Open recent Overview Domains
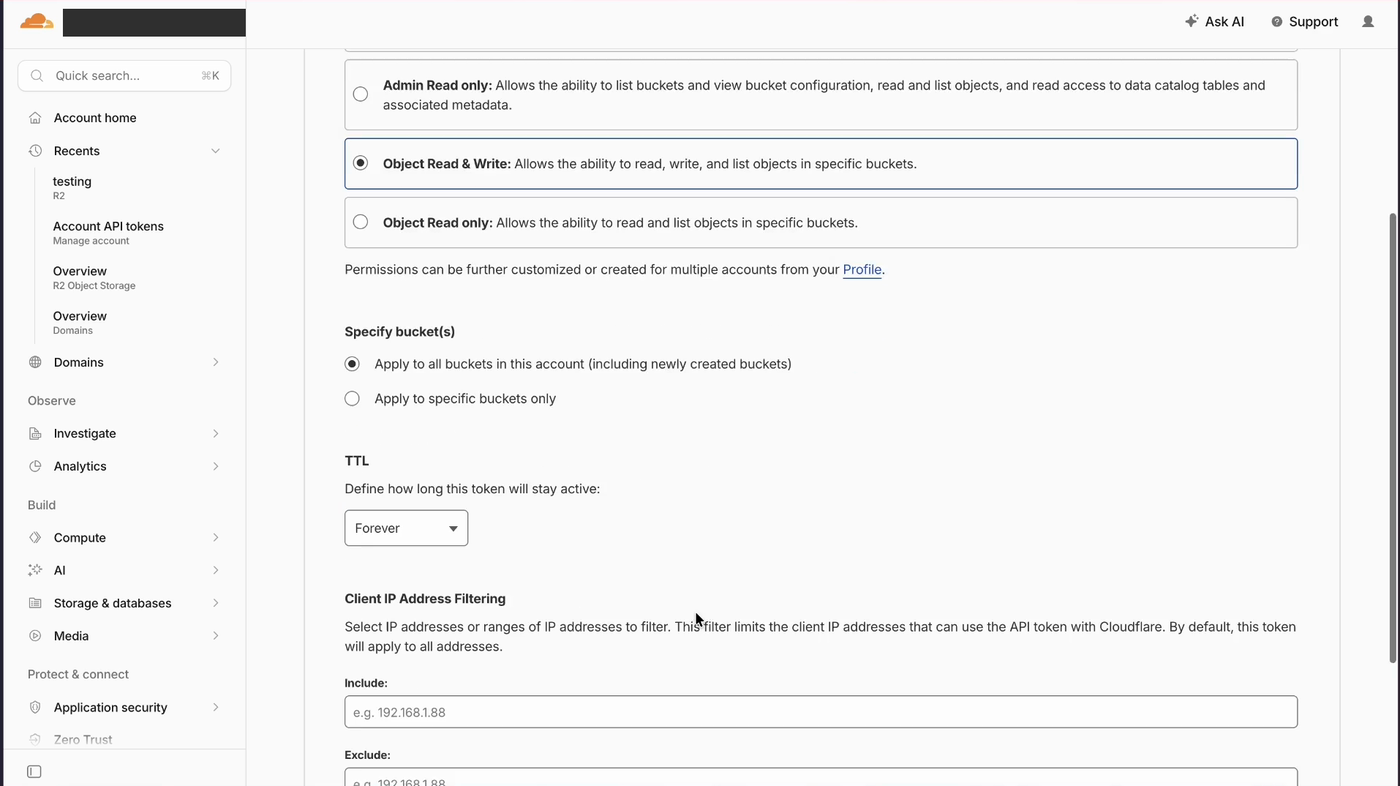 tap(80, 322)
